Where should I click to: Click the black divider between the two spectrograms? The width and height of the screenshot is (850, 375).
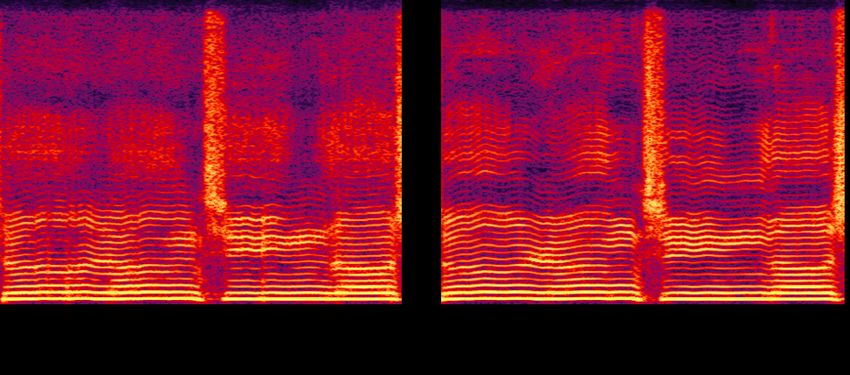click(x=421, y=152)
